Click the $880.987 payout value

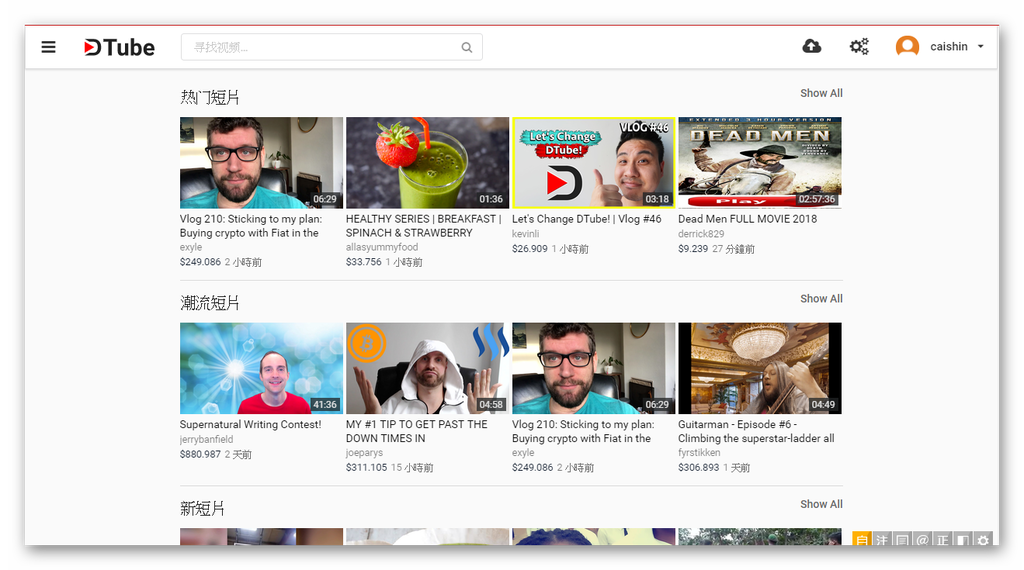point(200,454)
